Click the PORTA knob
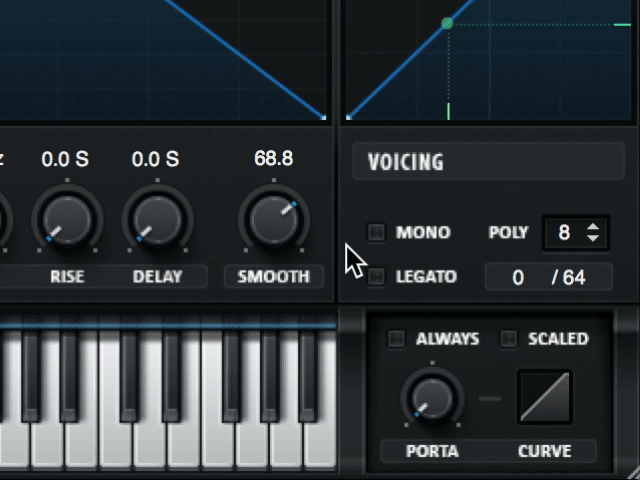The height and width of the screenshot is (480, 640). 432,398
